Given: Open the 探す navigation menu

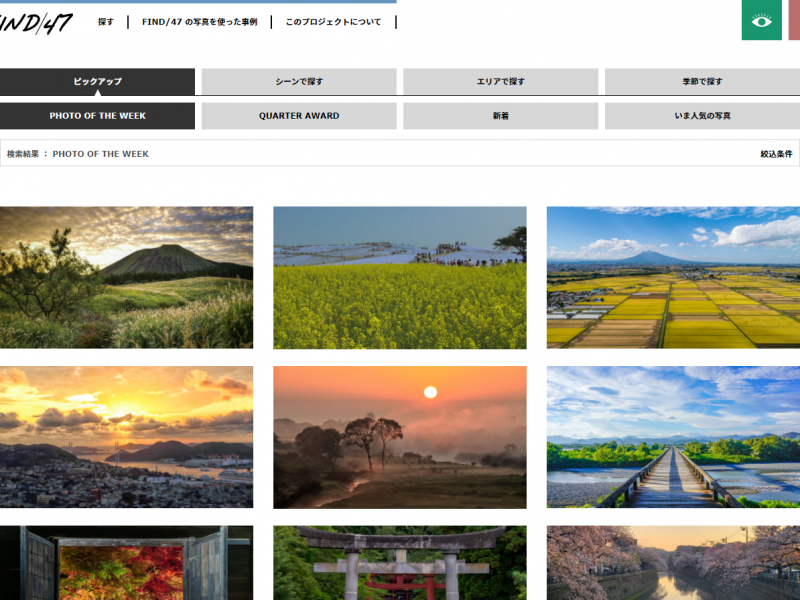Looking at the screenshot, I should click(x=106, y=22).
